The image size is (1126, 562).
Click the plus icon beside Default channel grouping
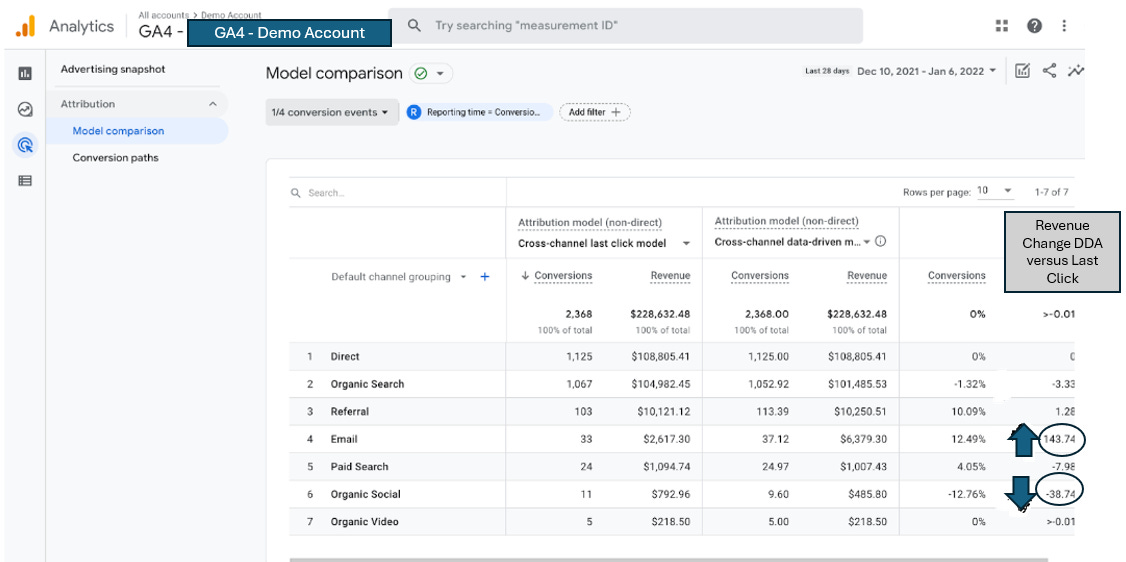(x=485, y=277)
